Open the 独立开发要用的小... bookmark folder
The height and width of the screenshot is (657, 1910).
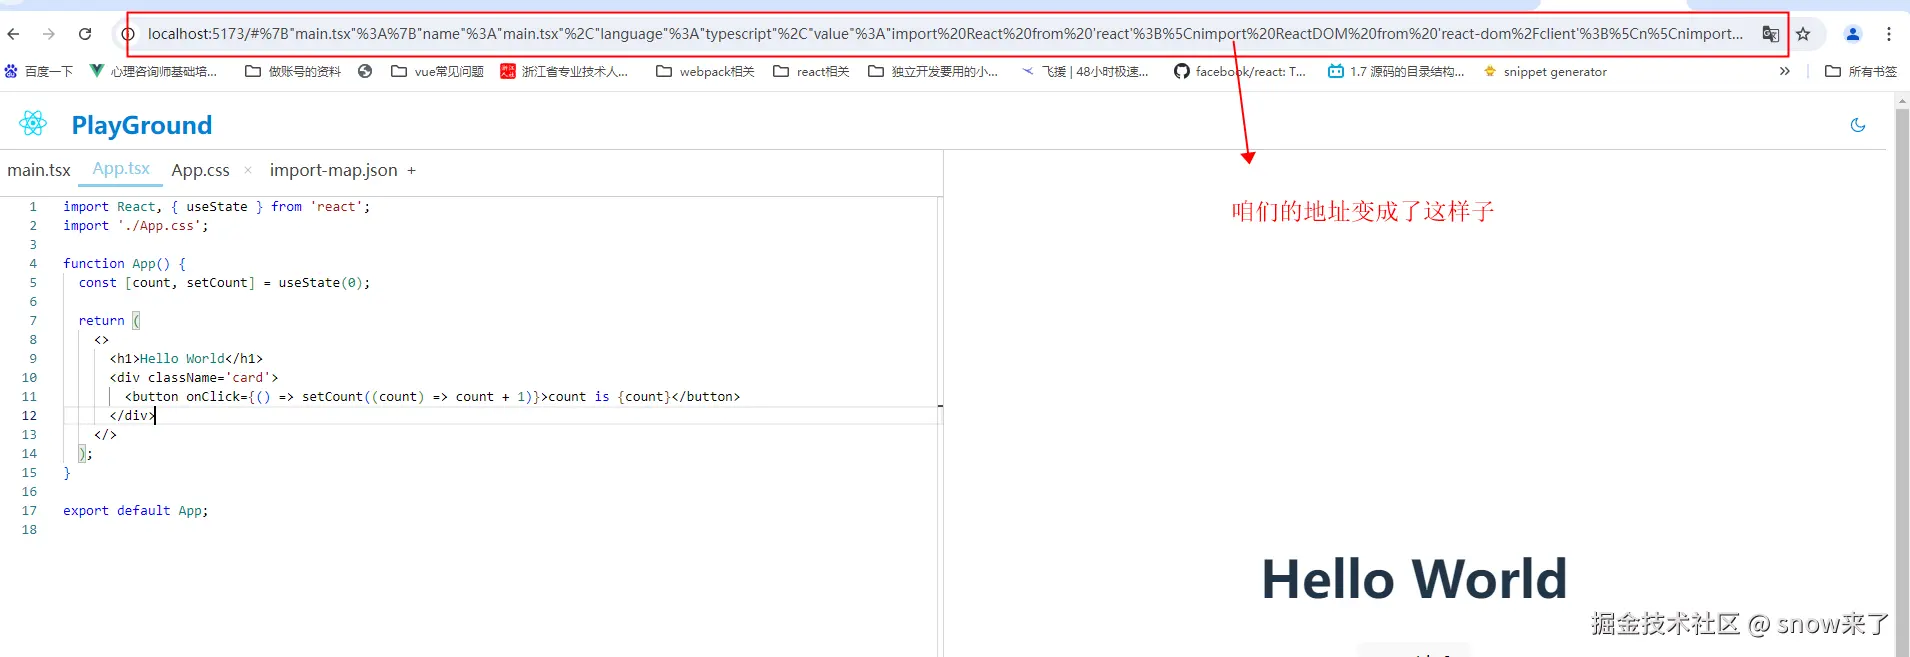[x=933, y=71]
